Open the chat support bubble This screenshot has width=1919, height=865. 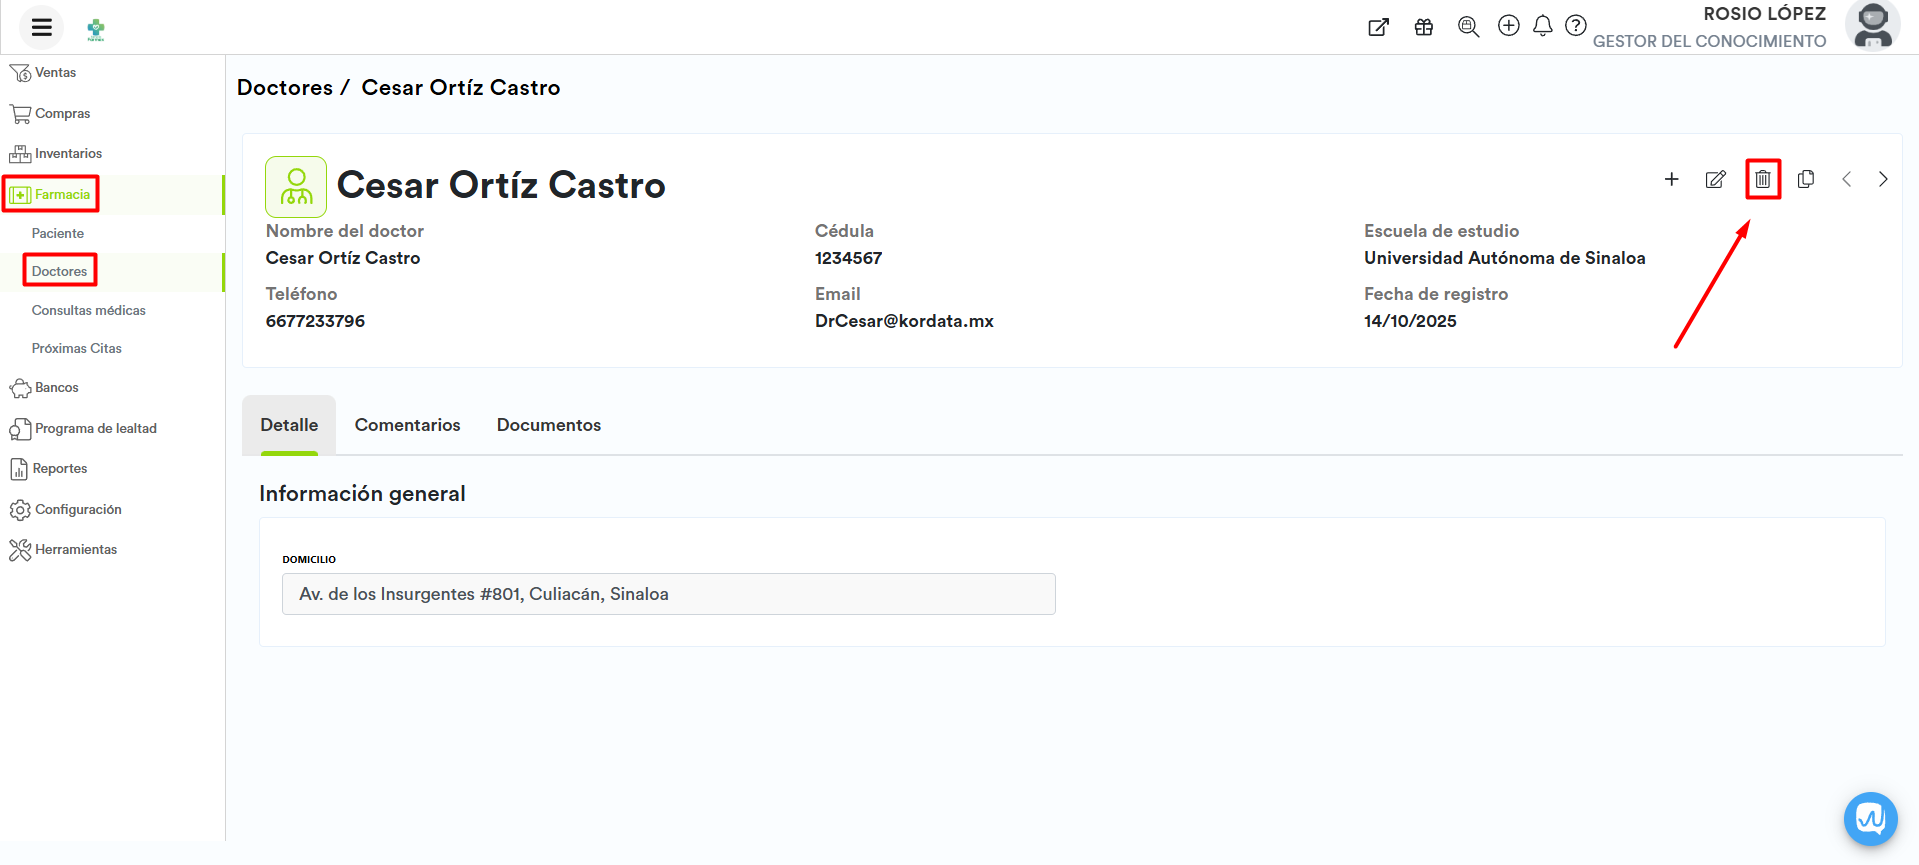(x=1870, y=819)
